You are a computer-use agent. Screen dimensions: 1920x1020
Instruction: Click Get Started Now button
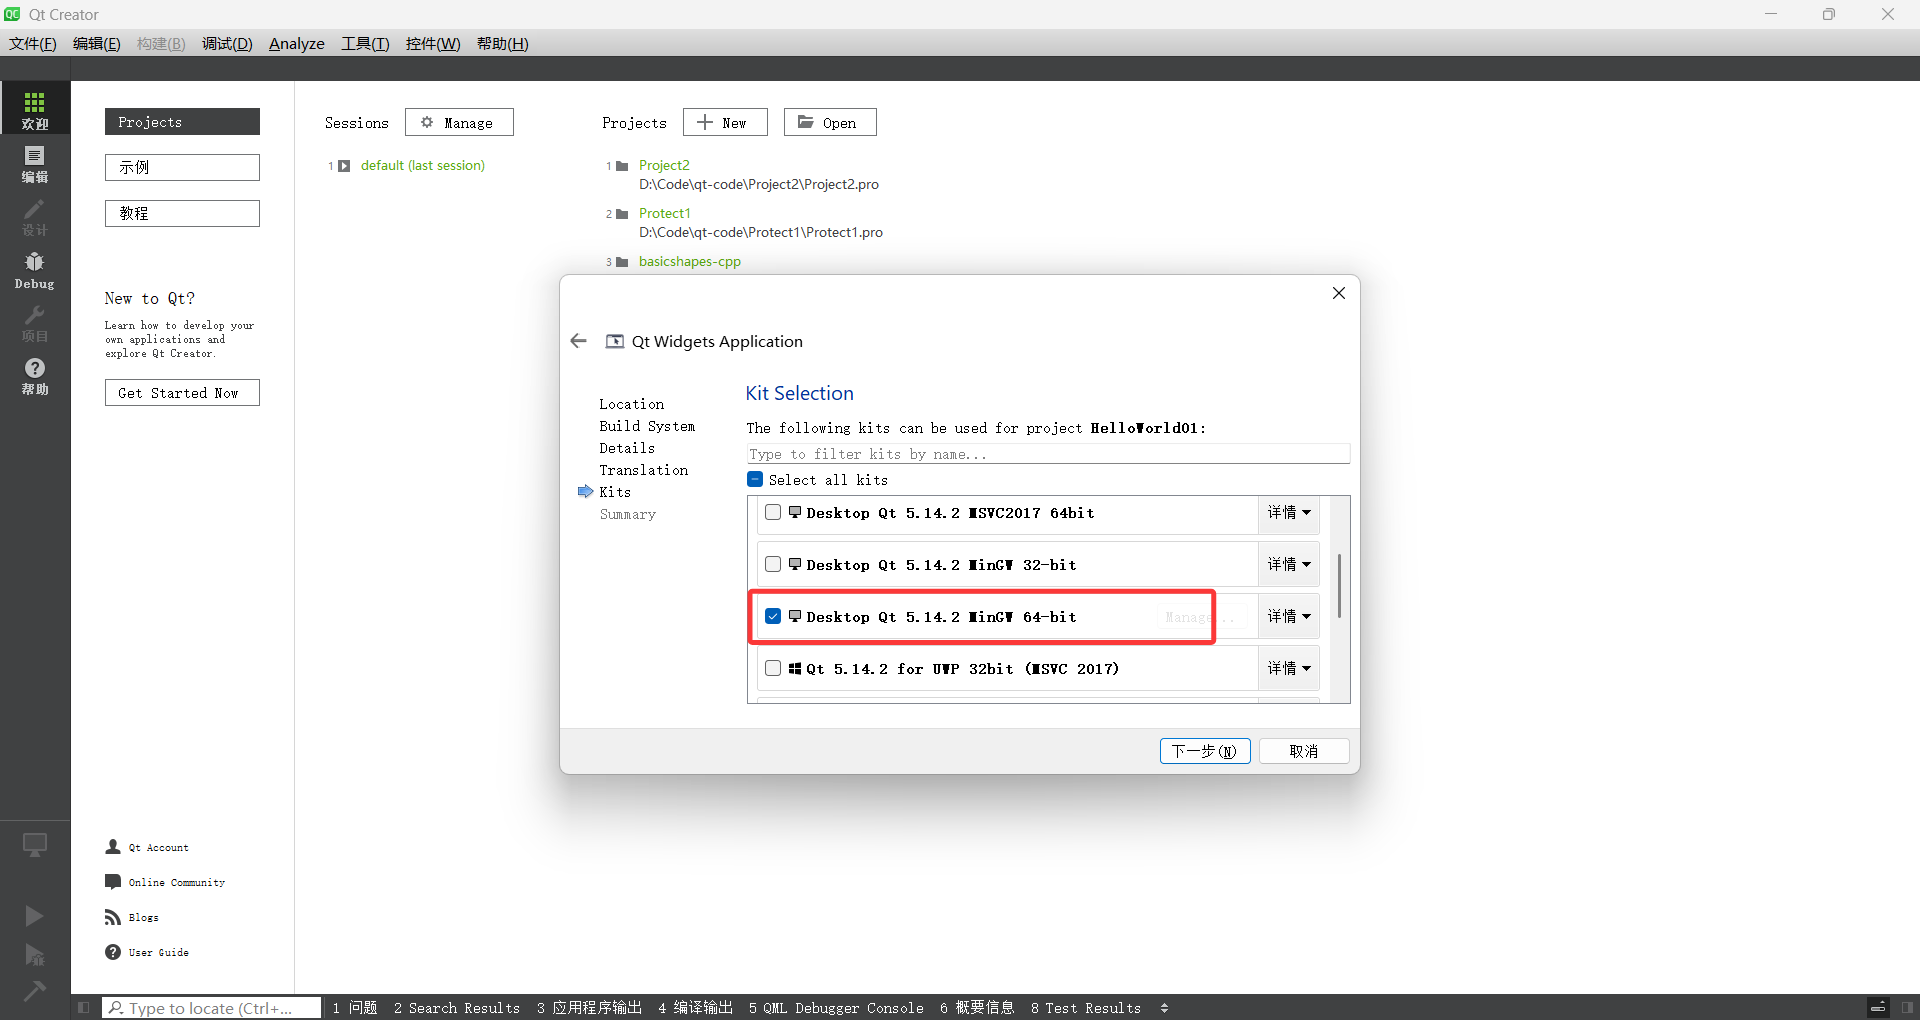[x=182, y=393]
